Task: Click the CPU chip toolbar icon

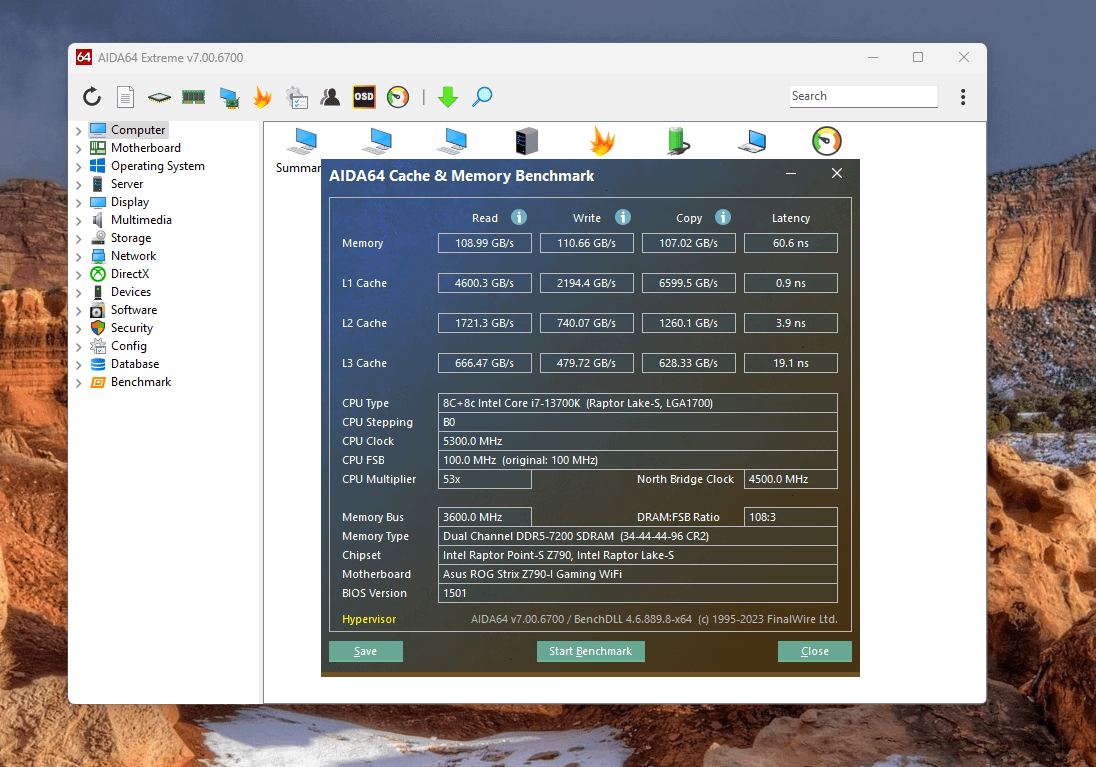Action: [x=159, y=97]
